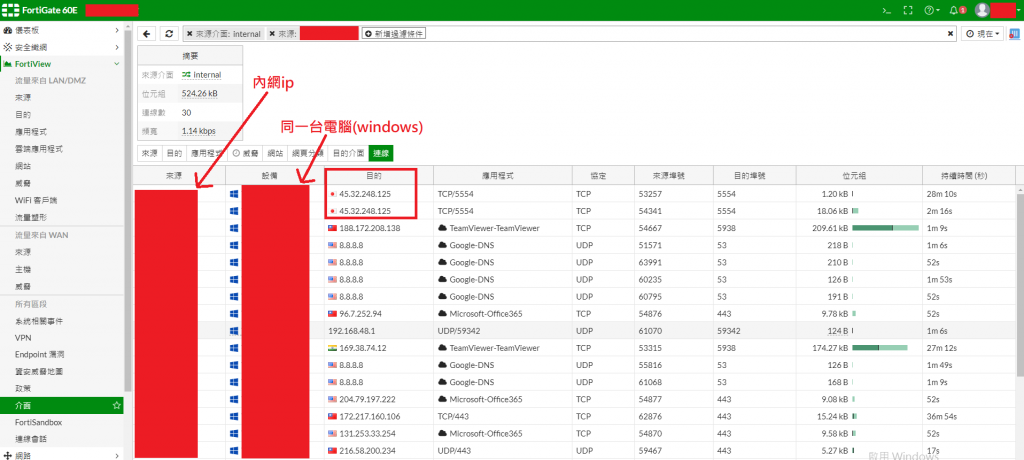The height and width of the screenshot is (460, 1024).
Task: Click the user avatar icon
Action: tap(982, 10)
